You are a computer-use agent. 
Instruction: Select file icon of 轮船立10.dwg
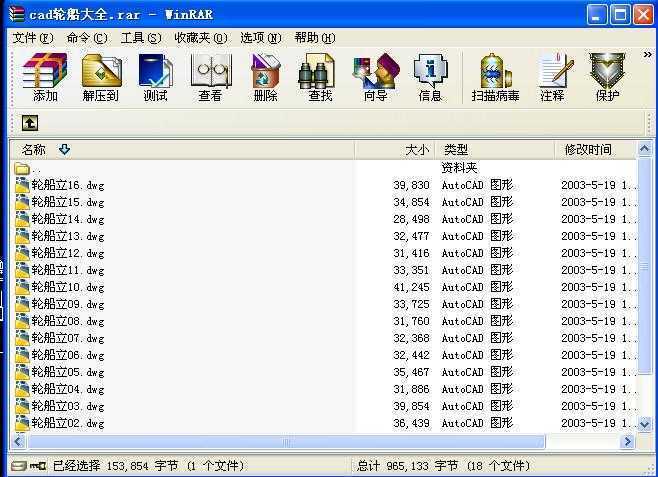pos(22,287)
